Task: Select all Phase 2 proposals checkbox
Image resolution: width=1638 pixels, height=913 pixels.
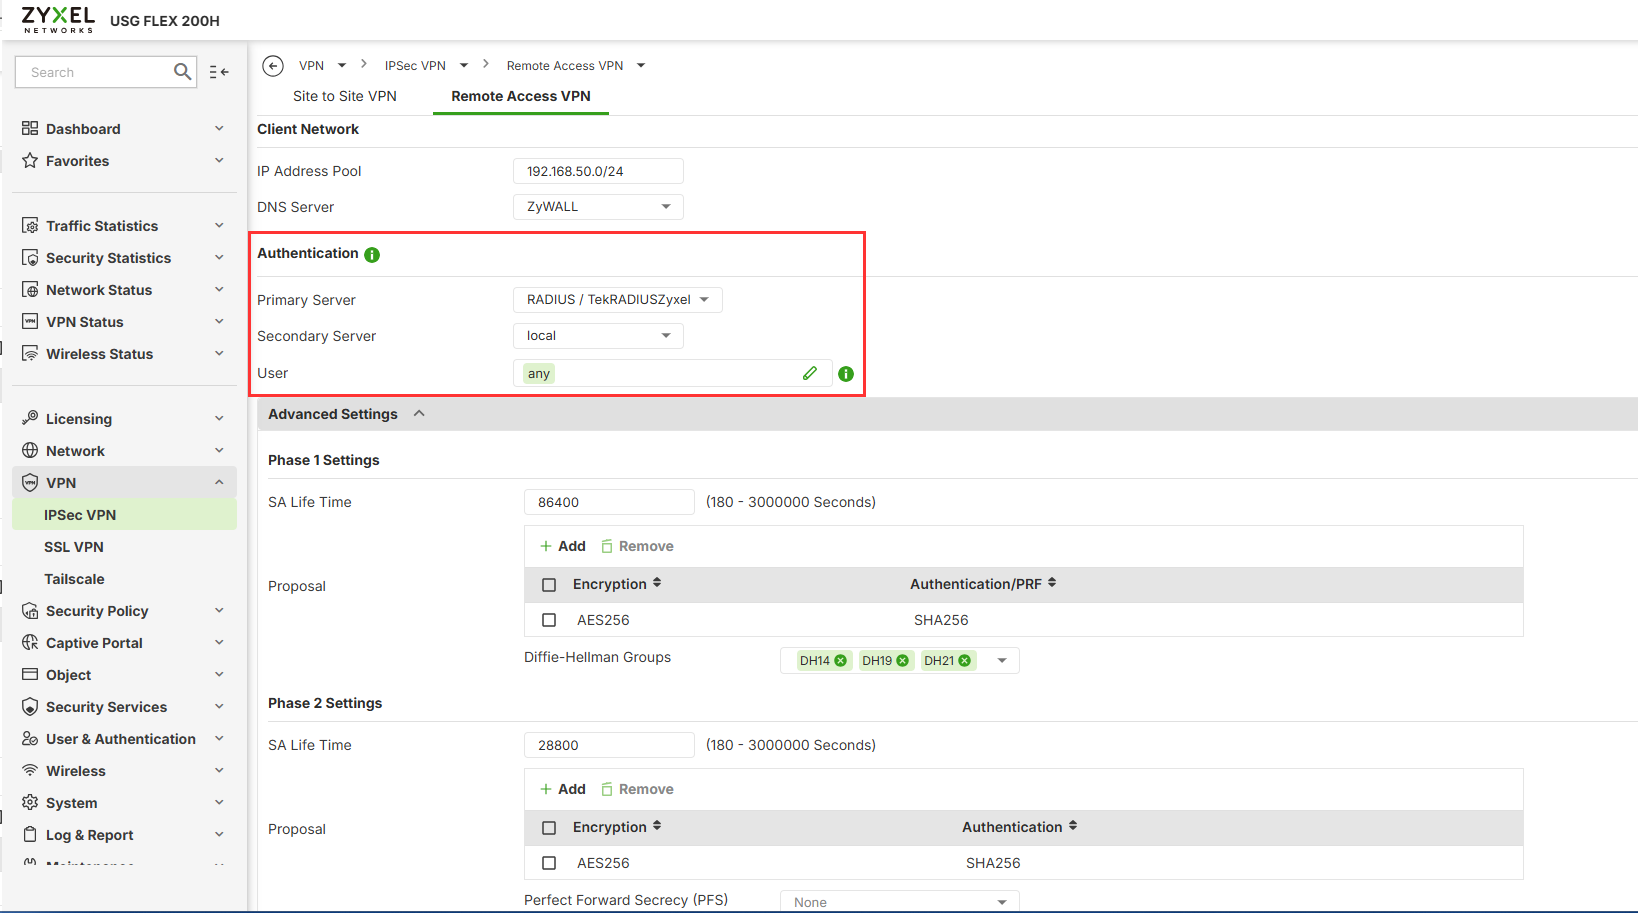Action: 549,828
